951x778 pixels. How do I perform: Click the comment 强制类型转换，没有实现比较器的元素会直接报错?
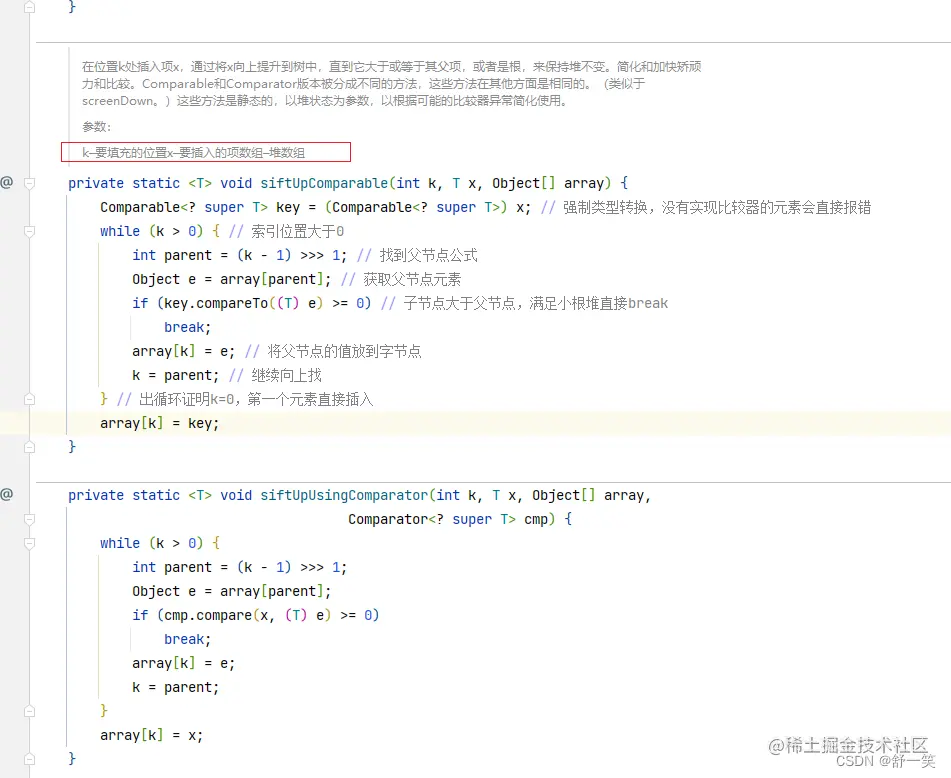point(706,207)
